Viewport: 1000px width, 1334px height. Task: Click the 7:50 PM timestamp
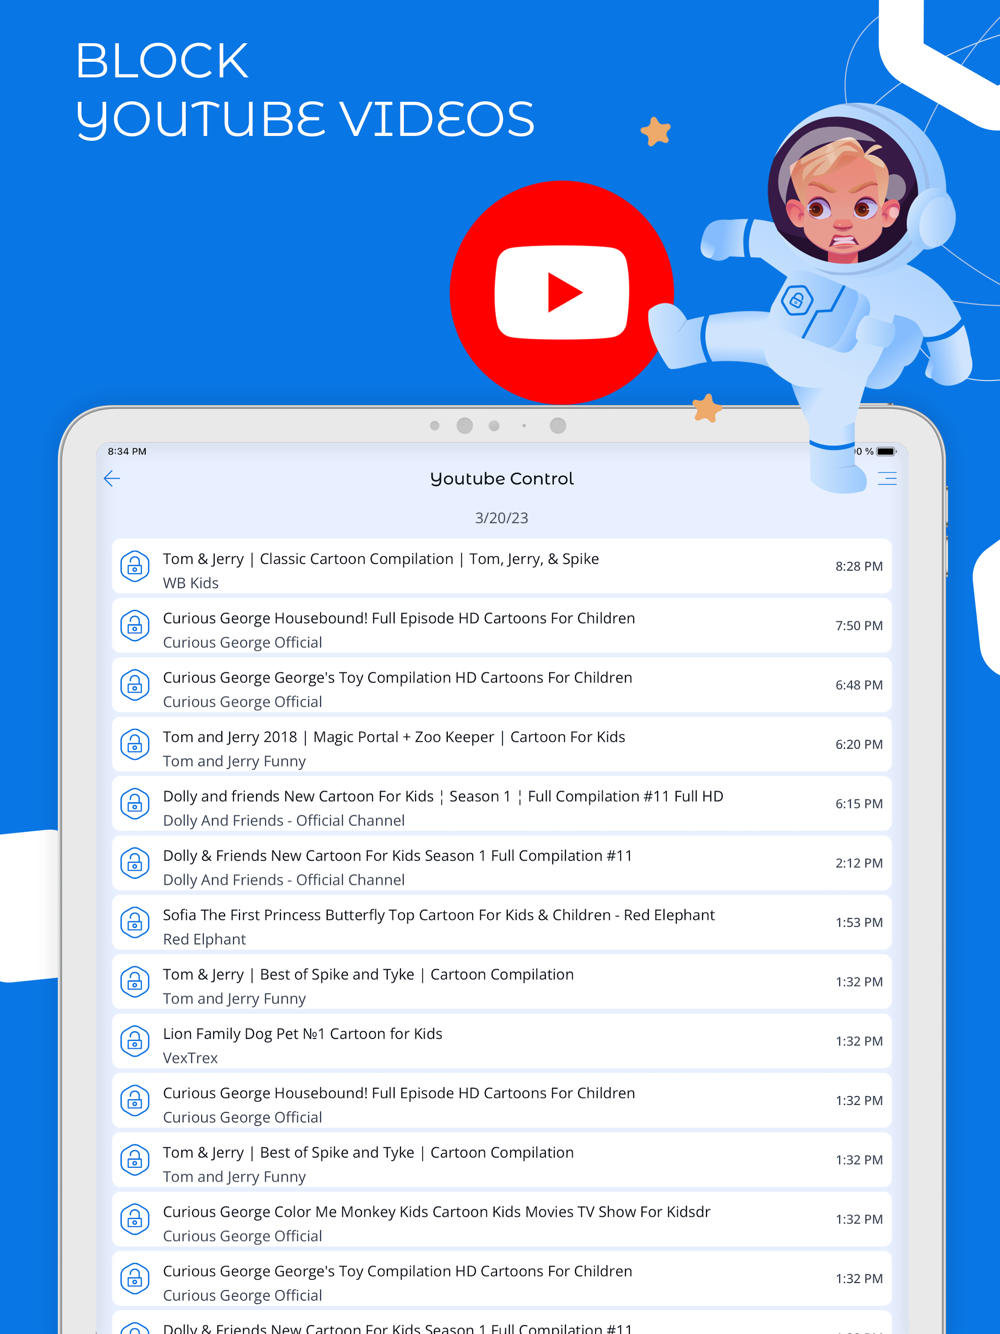click(859, 626)
